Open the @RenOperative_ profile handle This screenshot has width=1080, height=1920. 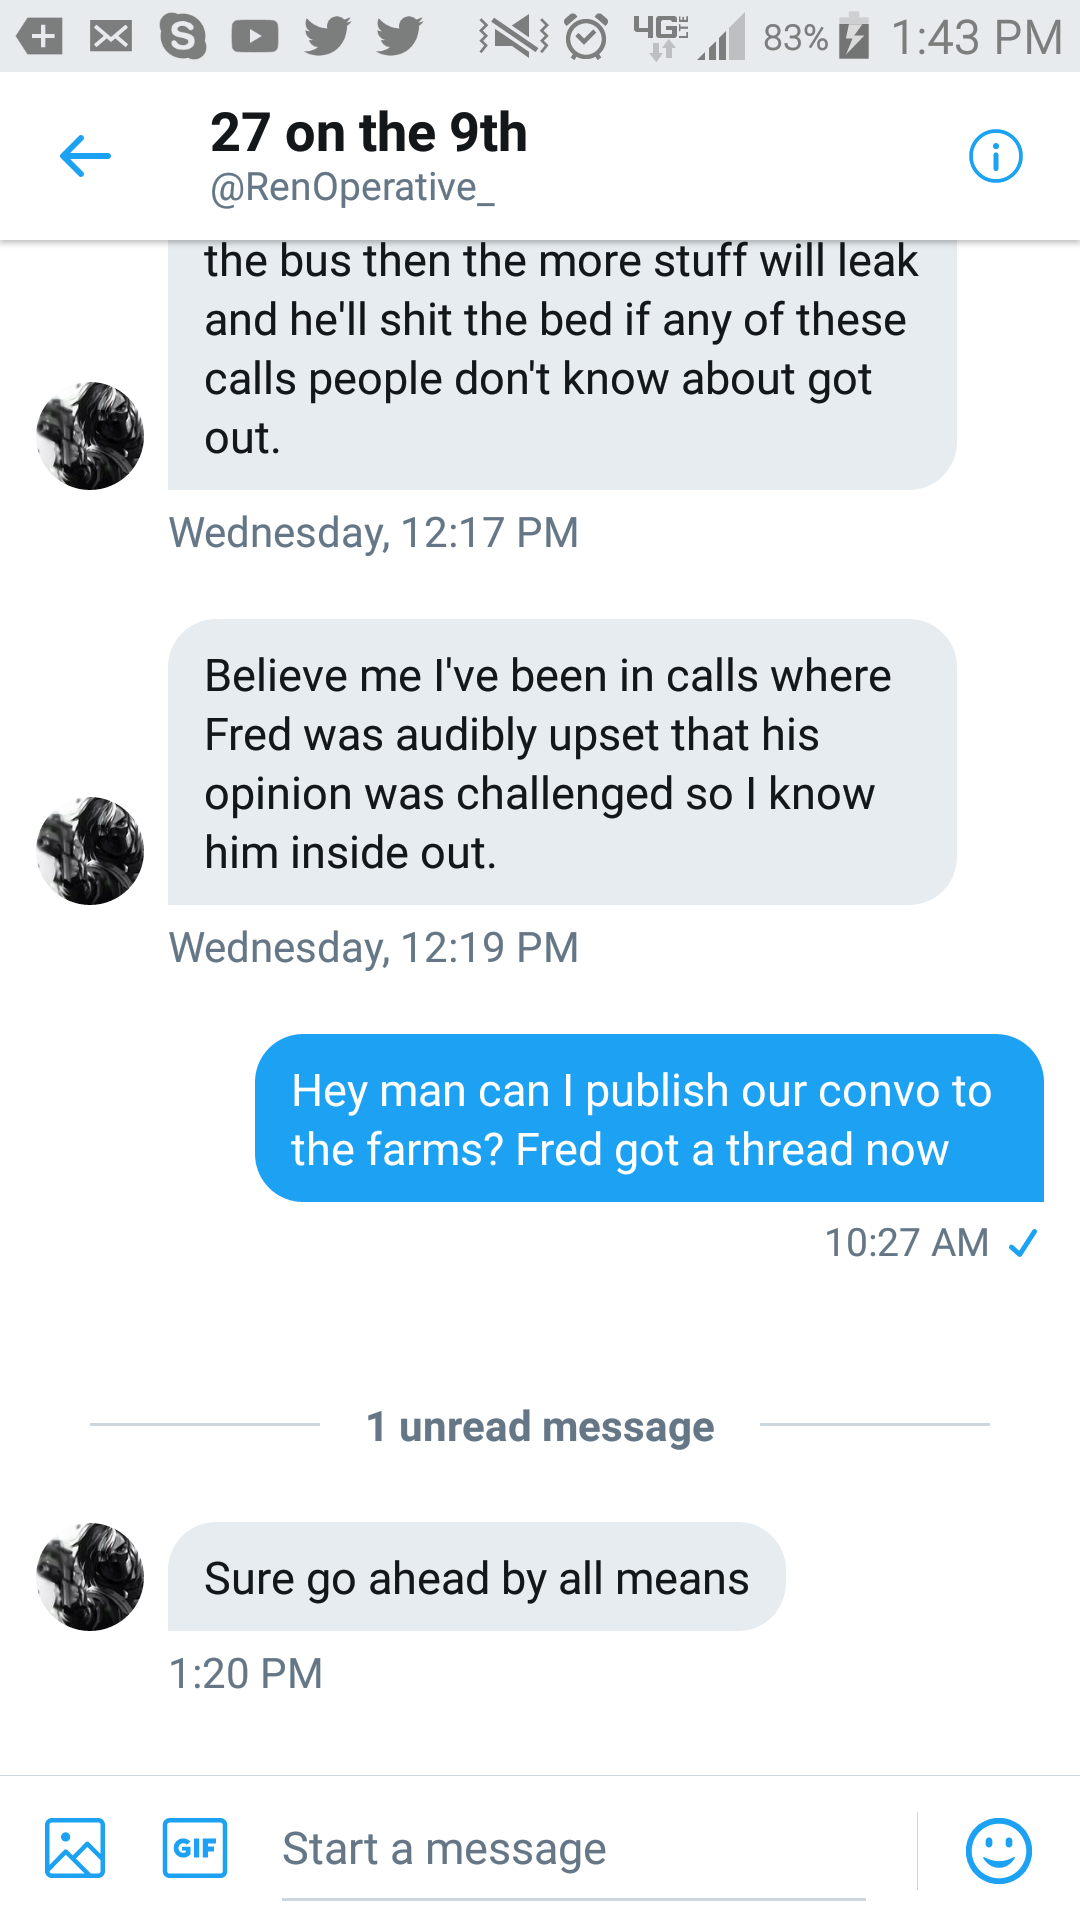coord(352,187)
